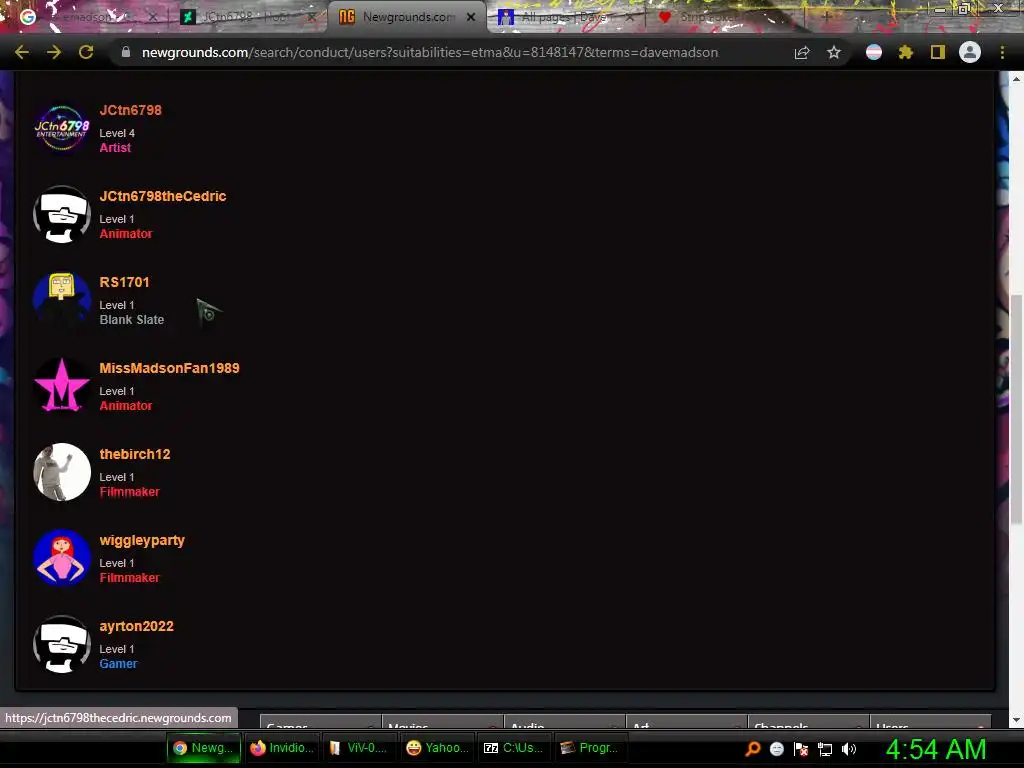Click RS1701 blocky character avatar

pyautogui.click(x=62, y=300)
